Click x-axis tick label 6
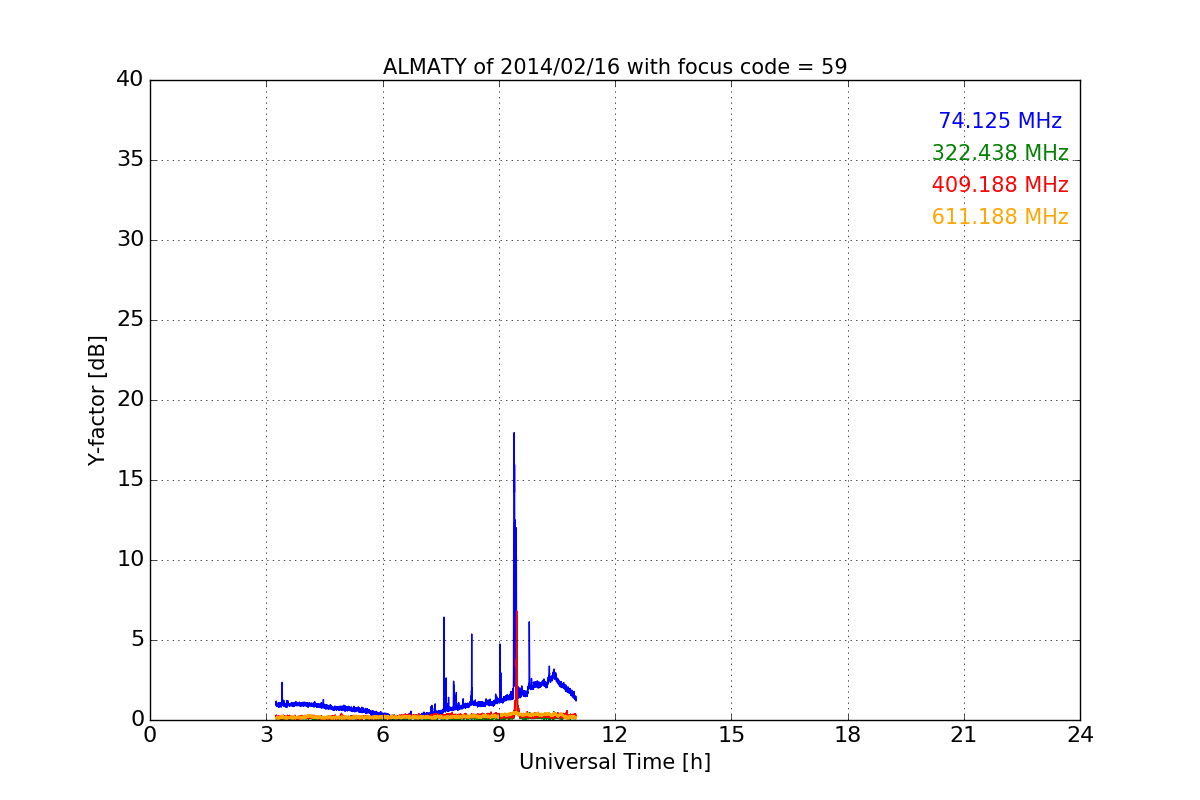This screenshot has width=1200, height=800. (x=383, y=735)
